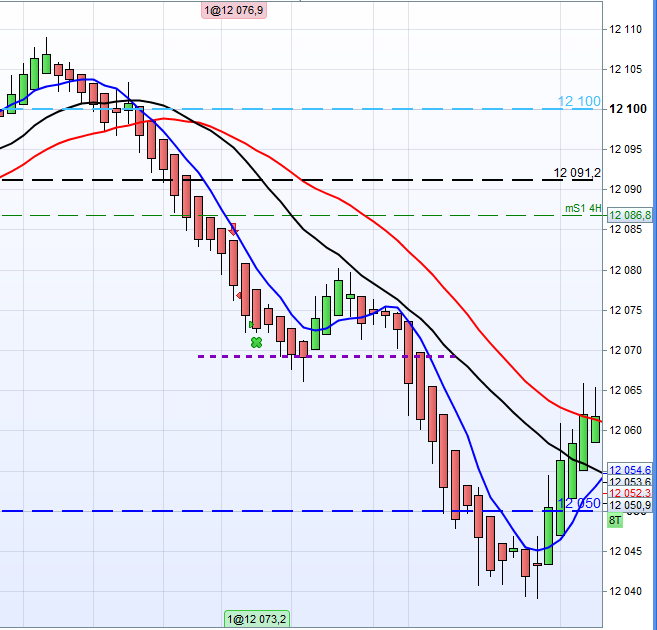Click the small green buy marker flag
The height and width of the screenshot is (630, 657).
pos(251,325)
